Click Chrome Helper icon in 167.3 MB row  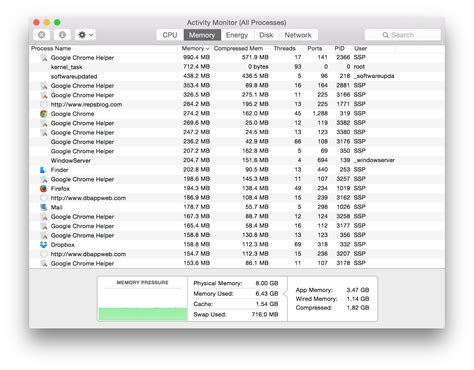point(44,217)
